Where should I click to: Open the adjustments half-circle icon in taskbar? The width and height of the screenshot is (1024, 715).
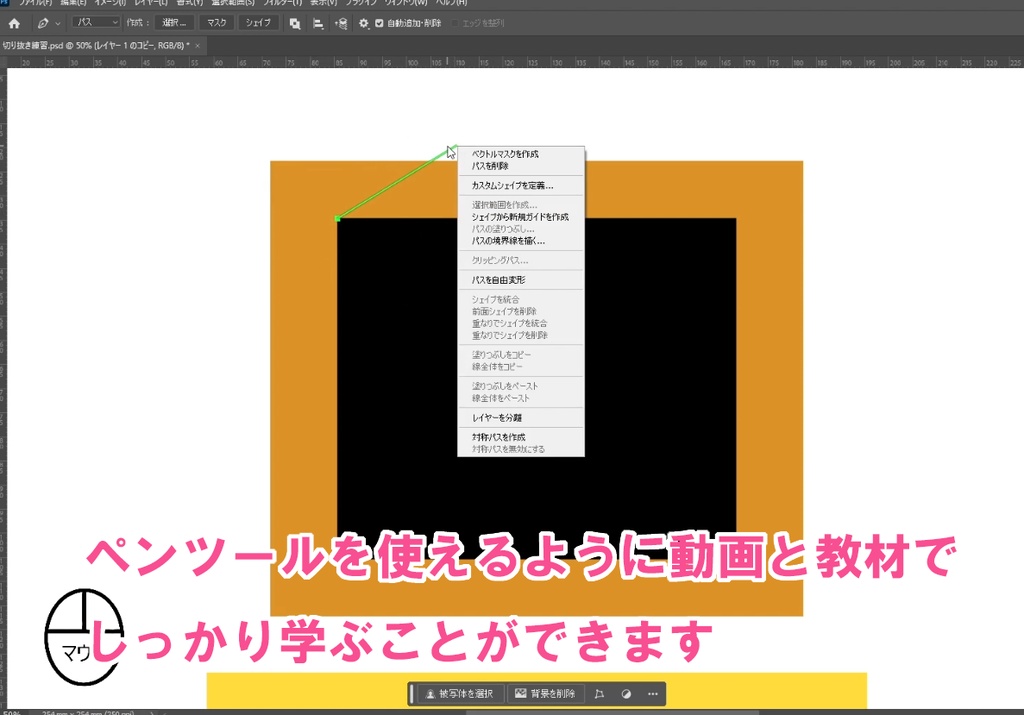click(628, 693)
